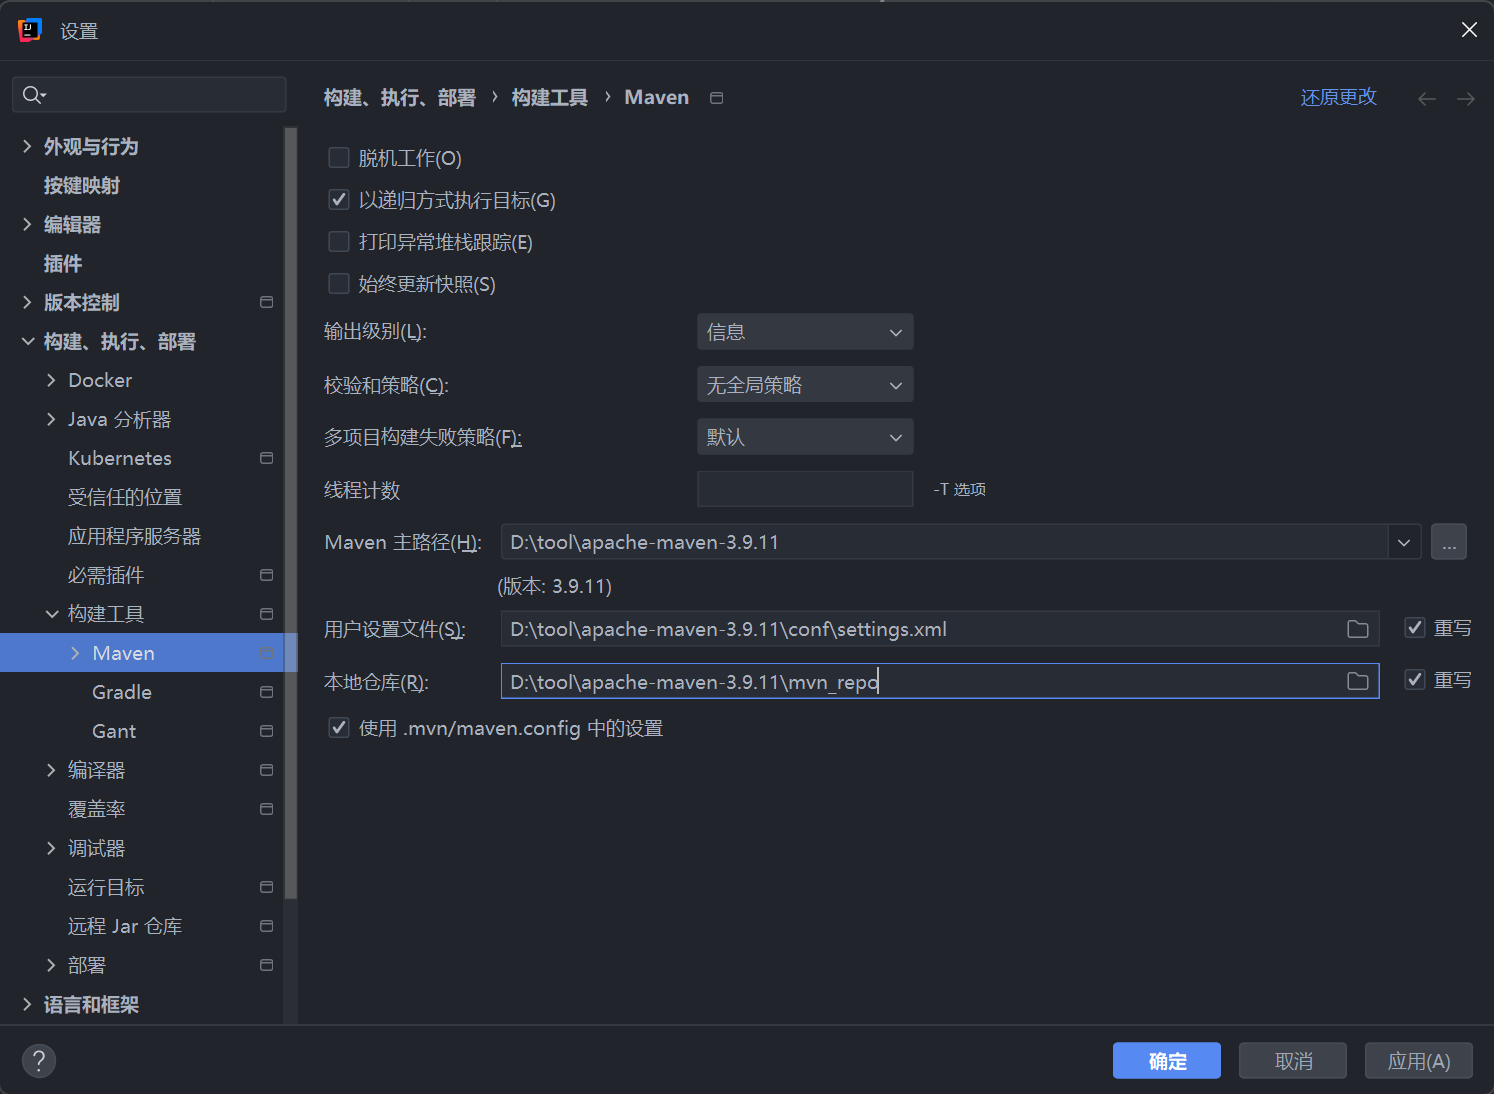Image resolution: width=1494 pixels, height=1094 pixels.
Task: Select Kubernetes in the settings tree
Action: (x=120, y=458)
